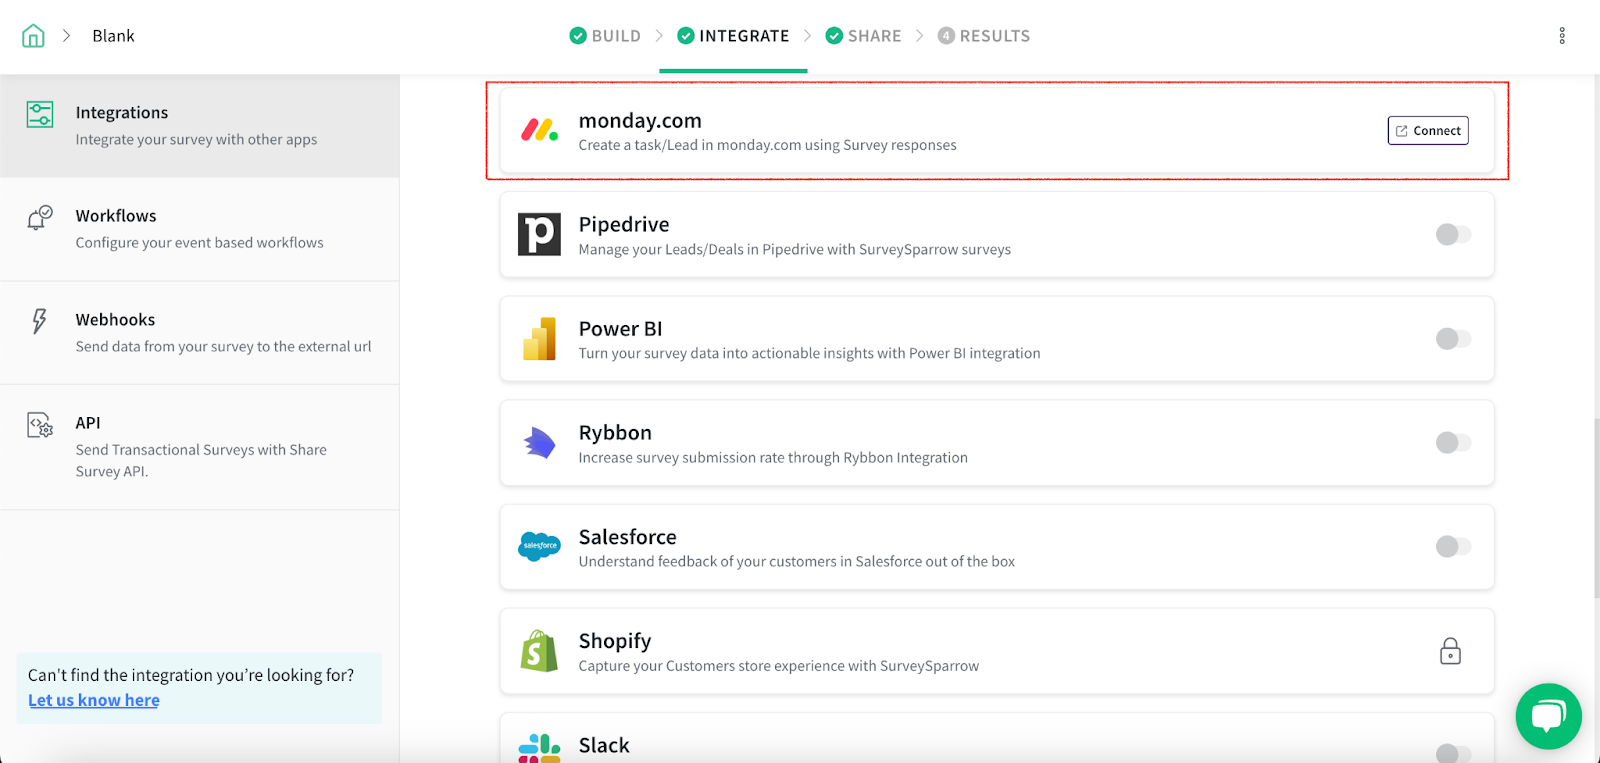Enable the Power BI integration toggle
The width and height of the screenshot is (1600, 763).
click(x=1453, y=338)
